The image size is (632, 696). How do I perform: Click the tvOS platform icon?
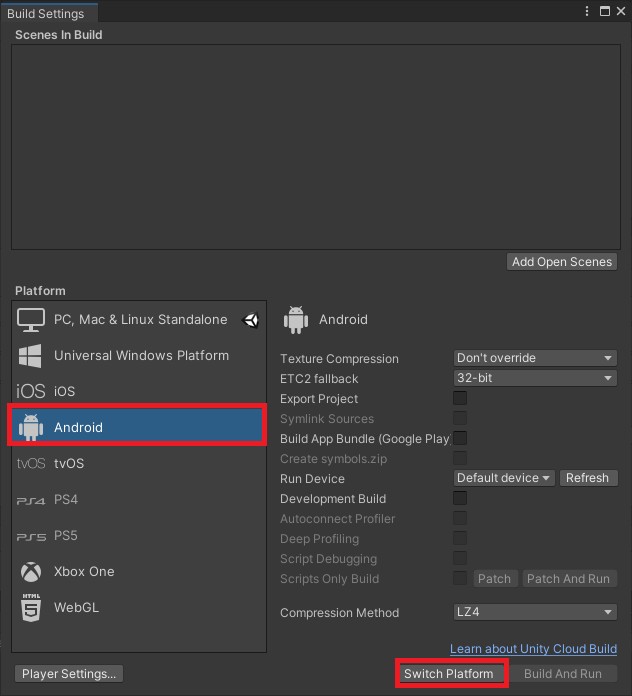click(31, 463)
